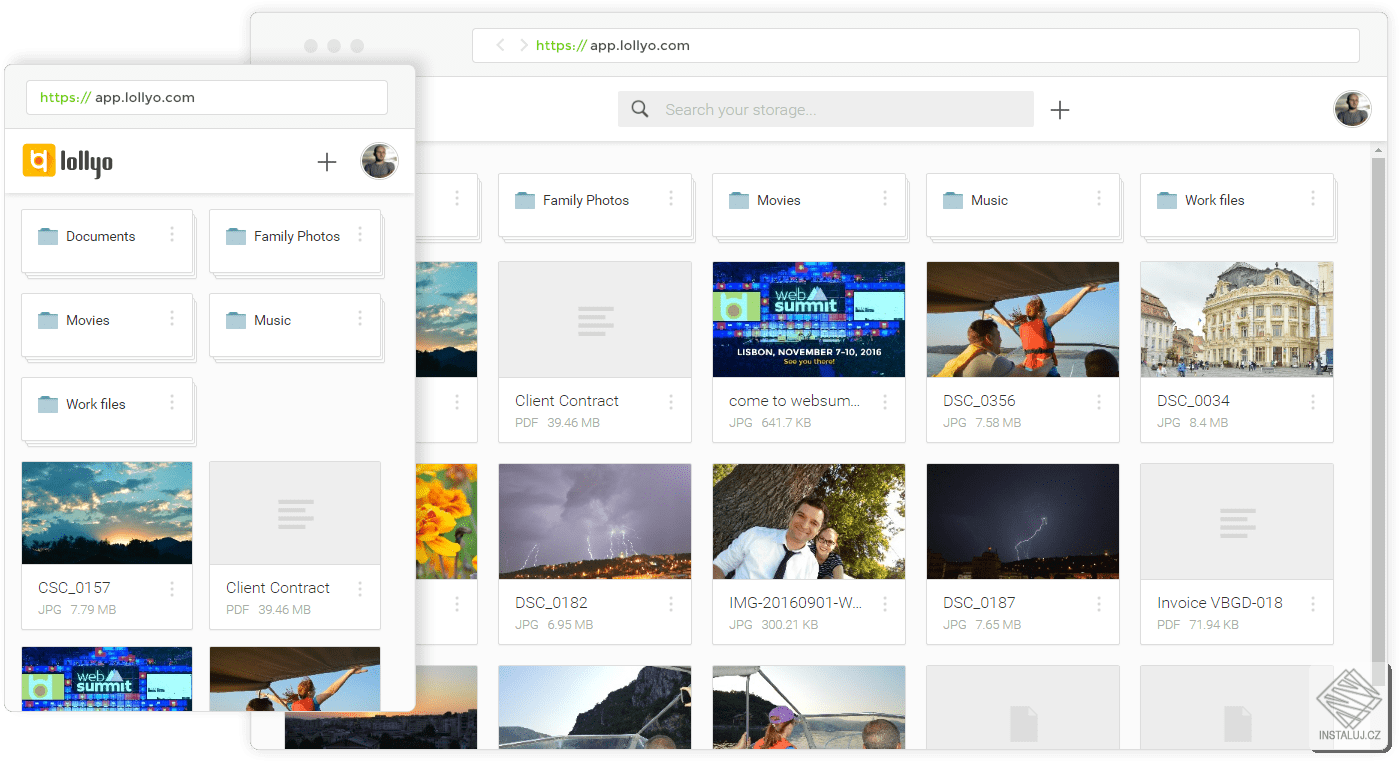Click the vertical scrollbar in the back window

tap(1378, 420)
